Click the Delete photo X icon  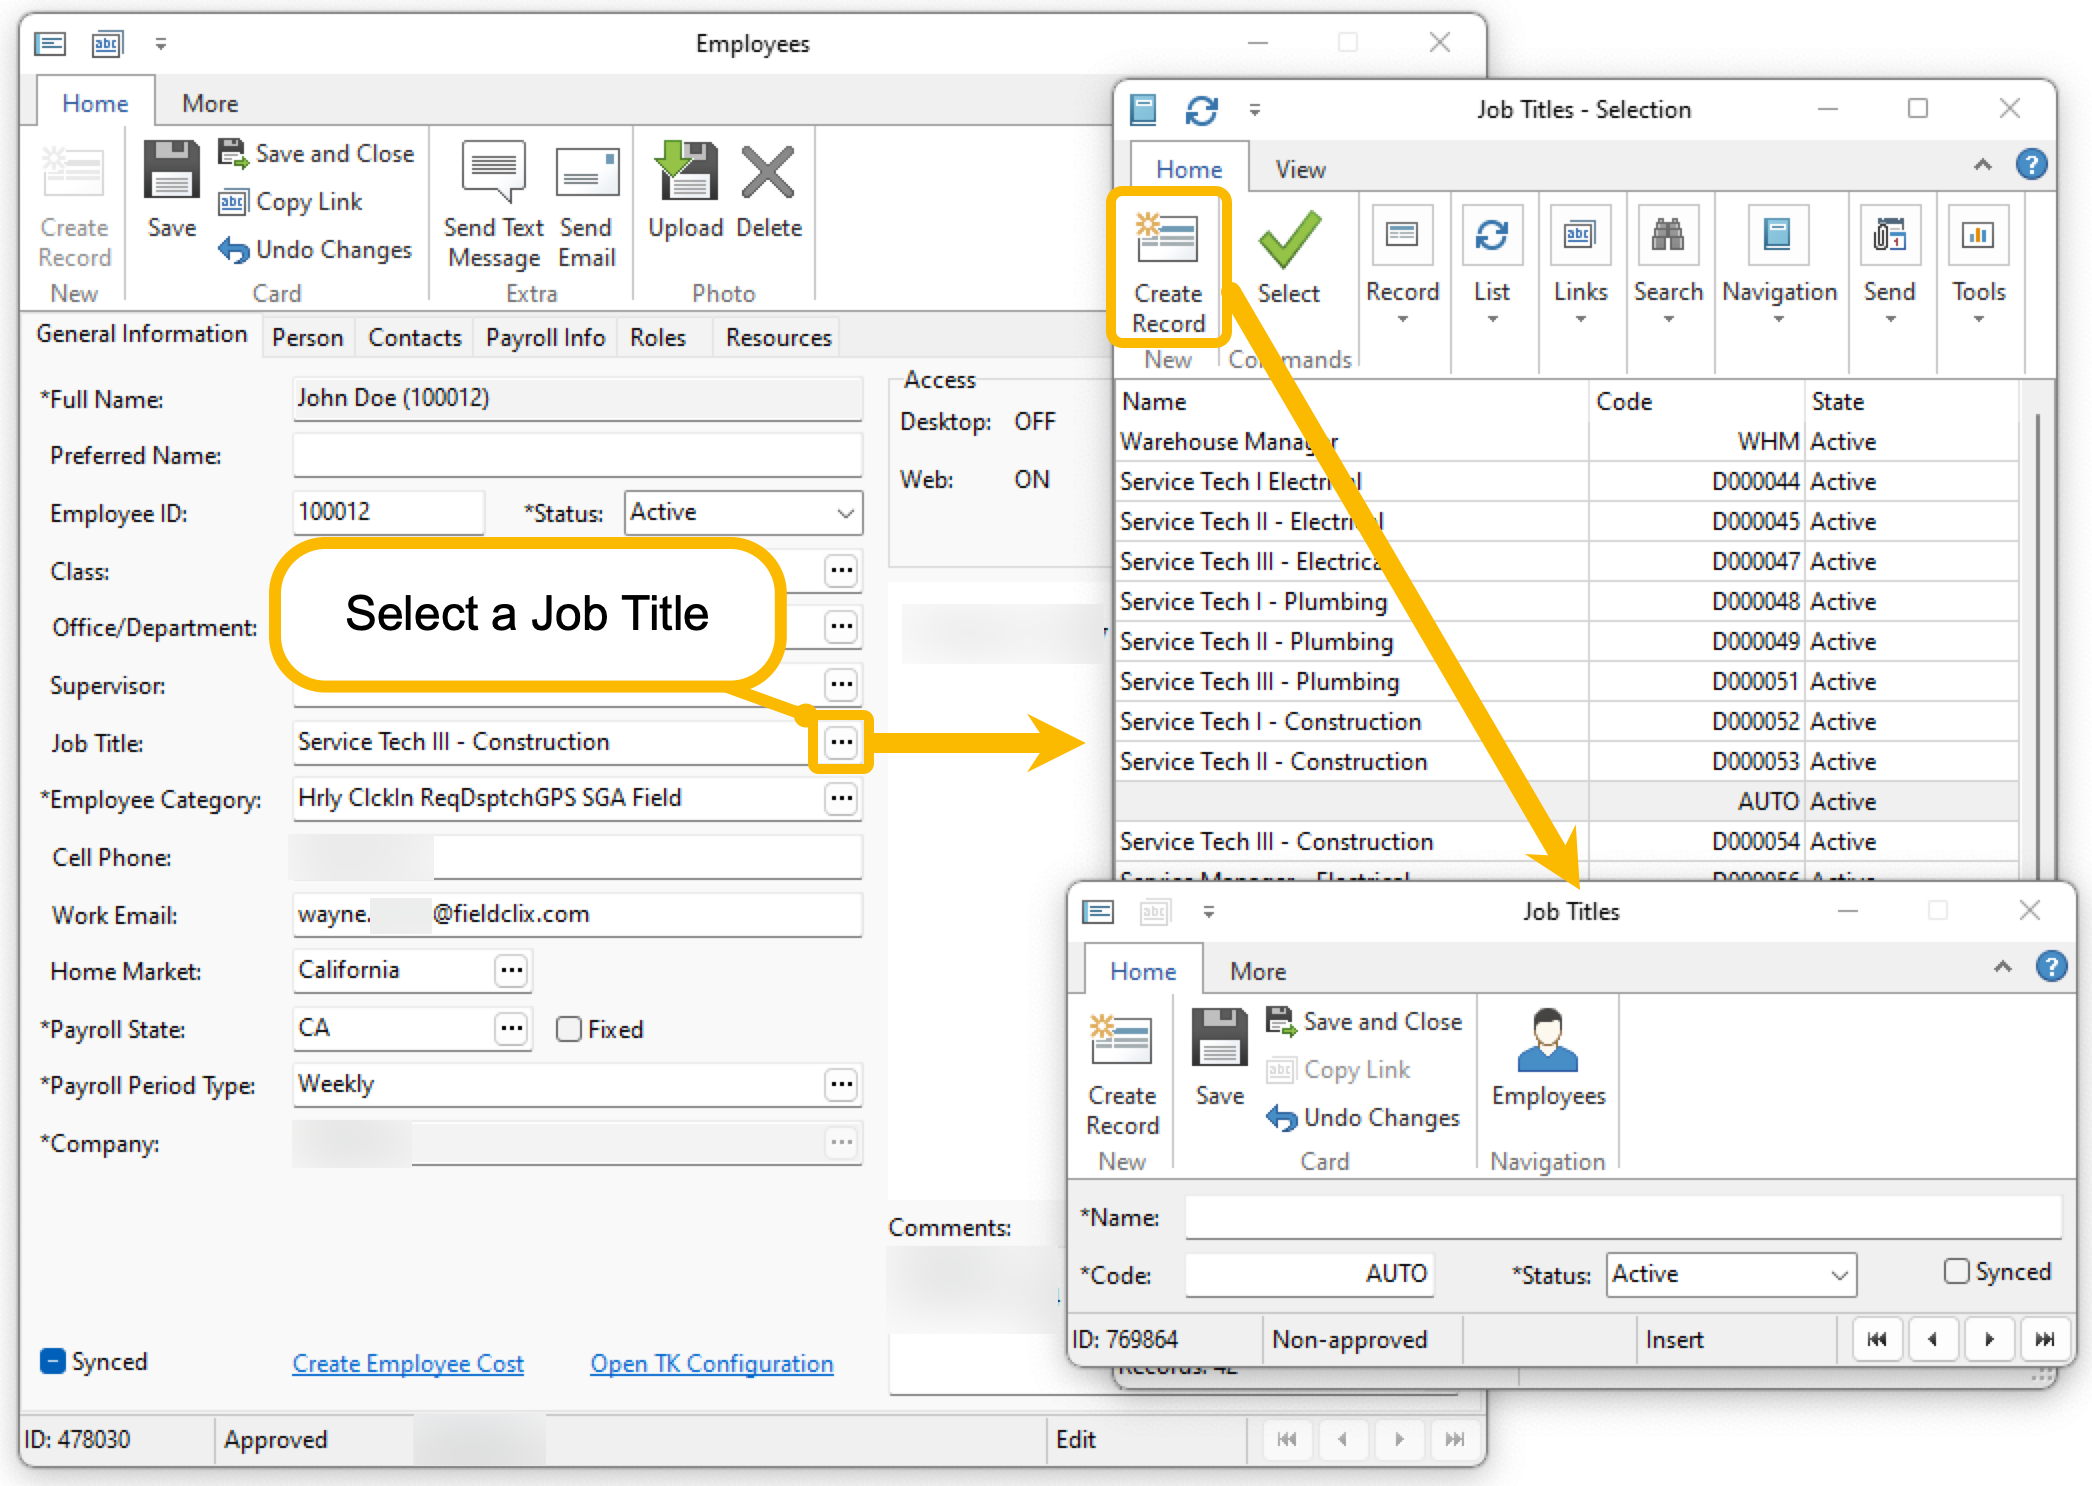click(767, 173)
